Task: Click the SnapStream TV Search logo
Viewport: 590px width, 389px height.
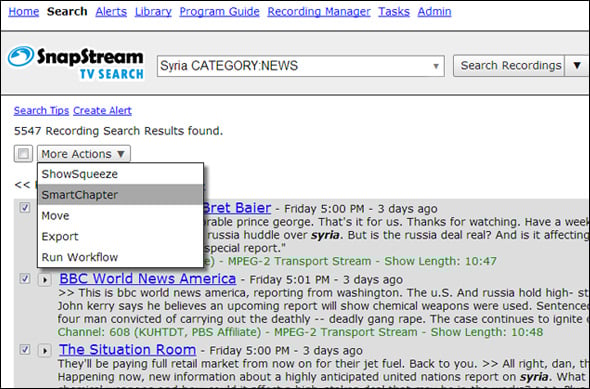Action: pos(75,63)
